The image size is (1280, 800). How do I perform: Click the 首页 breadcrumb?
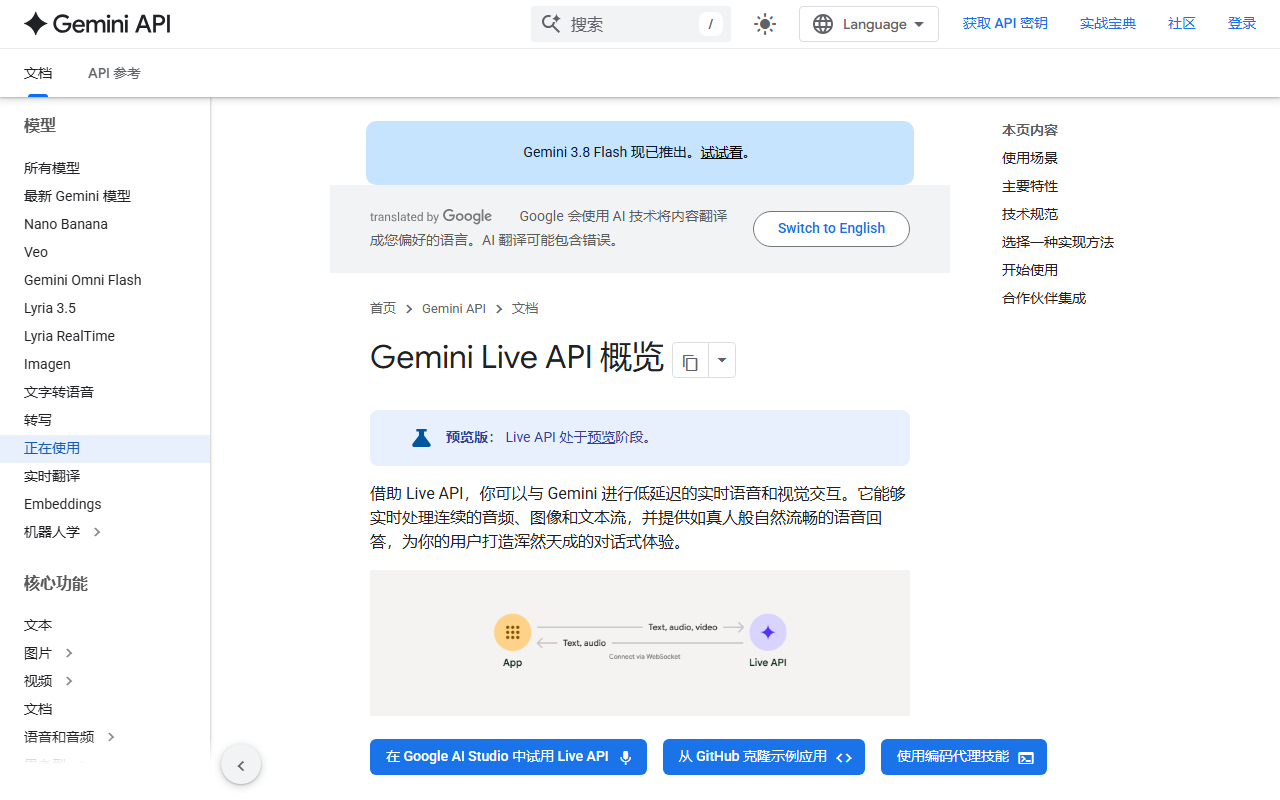coord(383,308)
